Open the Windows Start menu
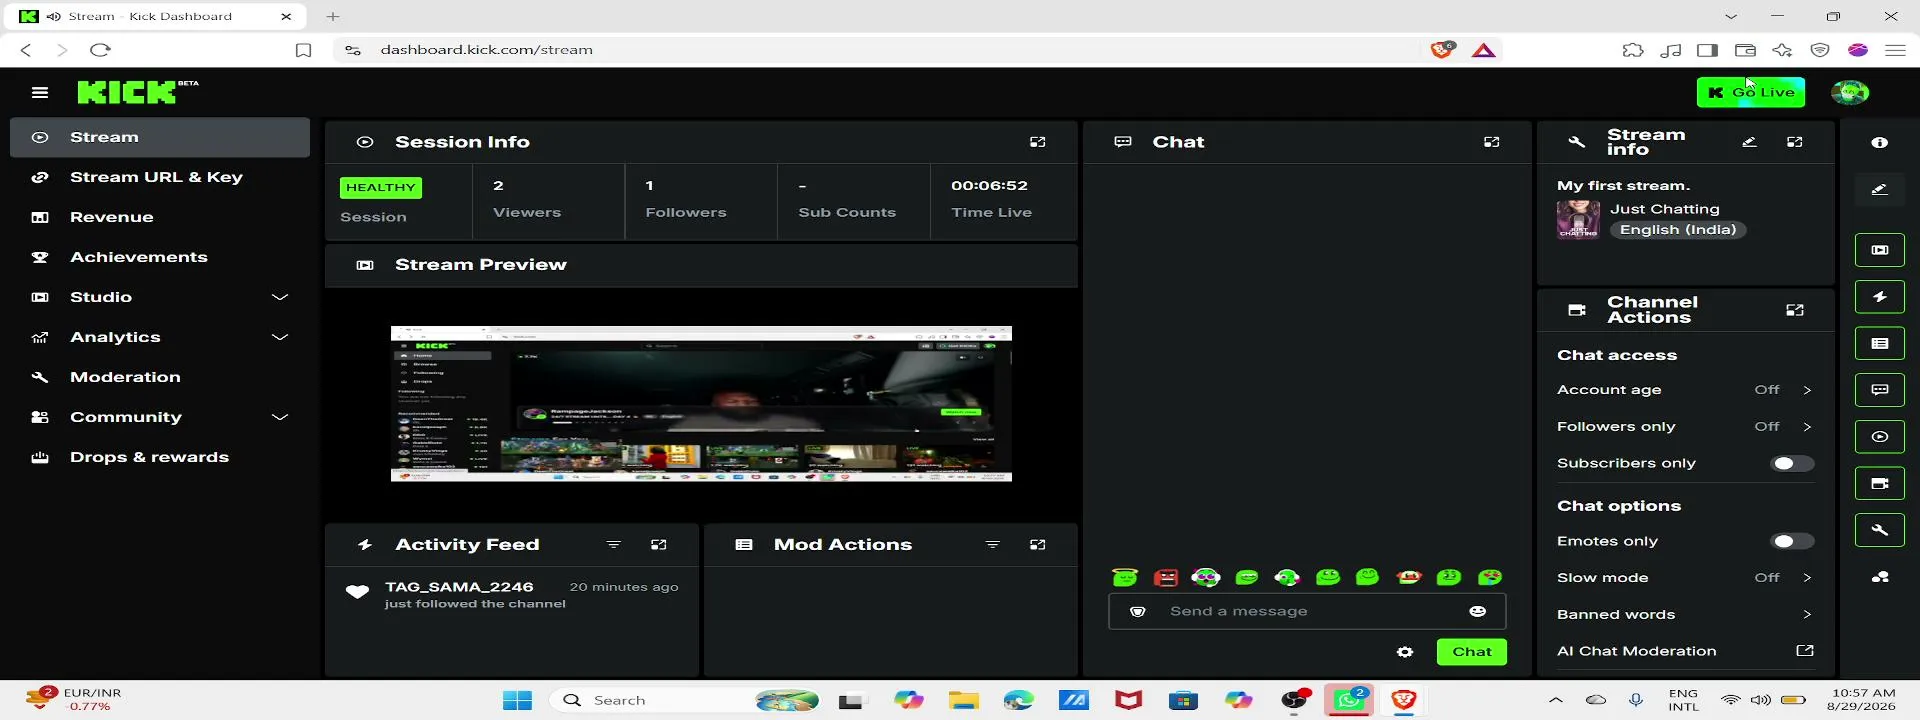 click(517, 700)
